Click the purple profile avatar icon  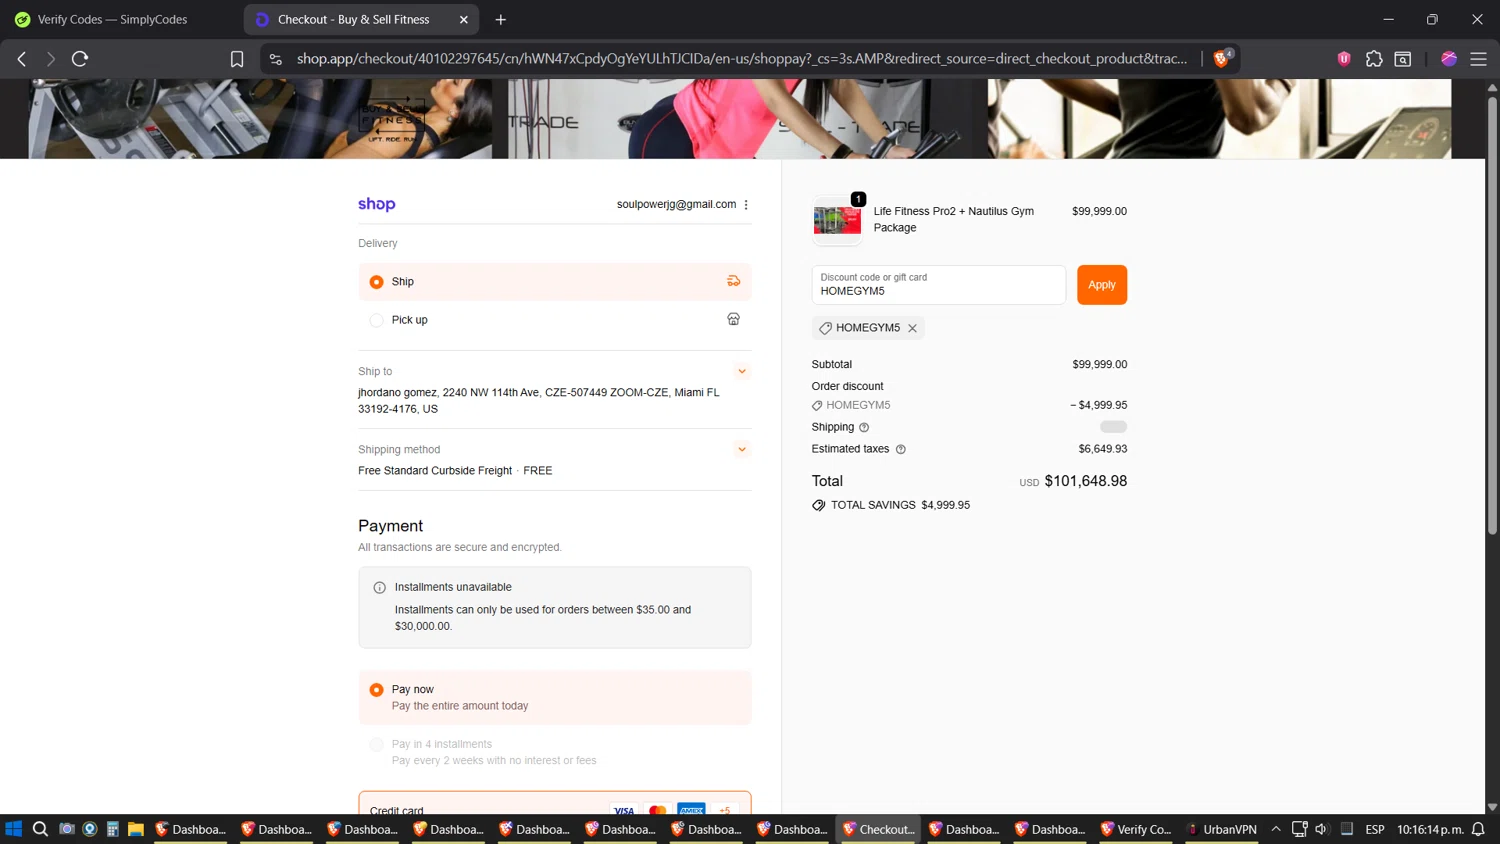[x=1449, y=59]
